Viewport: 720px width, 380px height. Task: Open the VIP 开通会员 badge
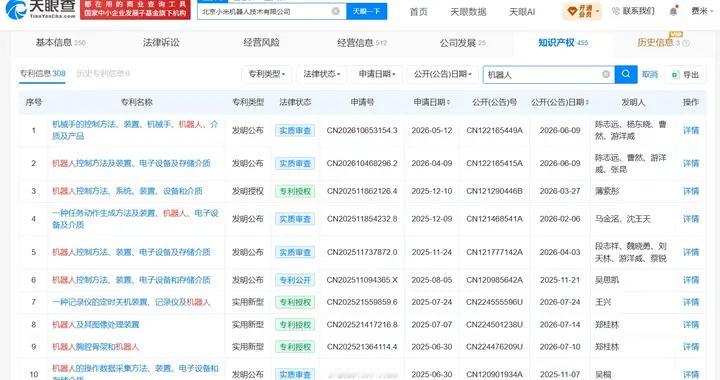tap(582, 11)
